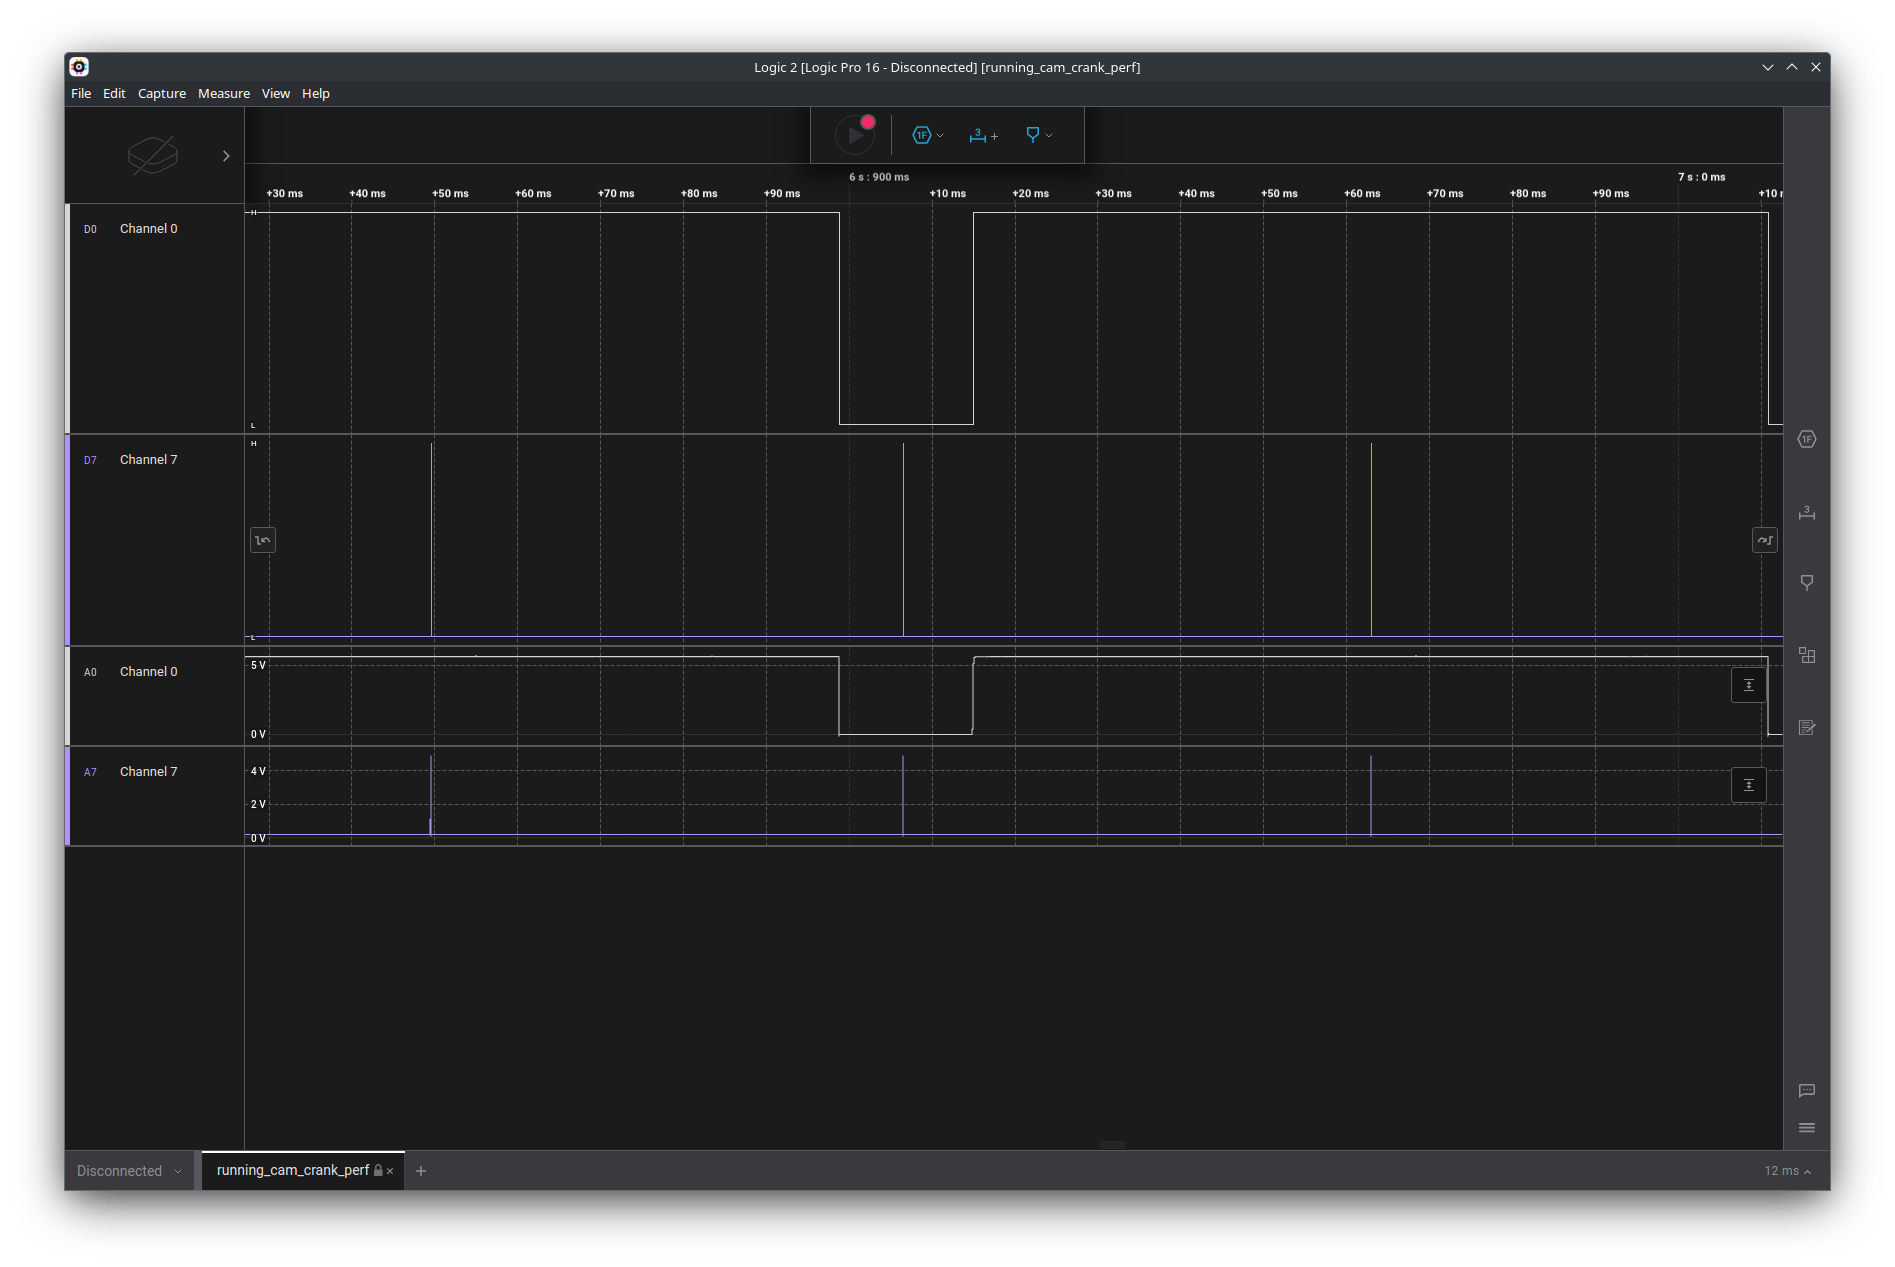Open the notes panel in right sidebar
The image size is (1895, 1267).
tap(1806, 728)
